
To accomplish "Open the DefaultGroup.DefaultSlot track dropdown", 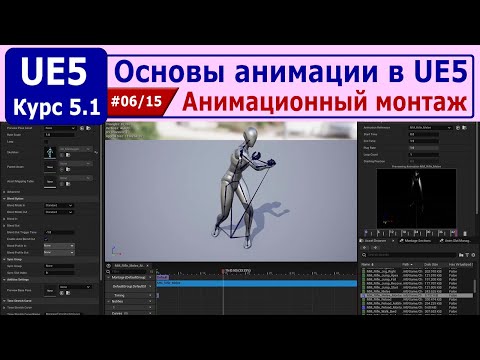I will pyautogui.click(x=150, y=286).
